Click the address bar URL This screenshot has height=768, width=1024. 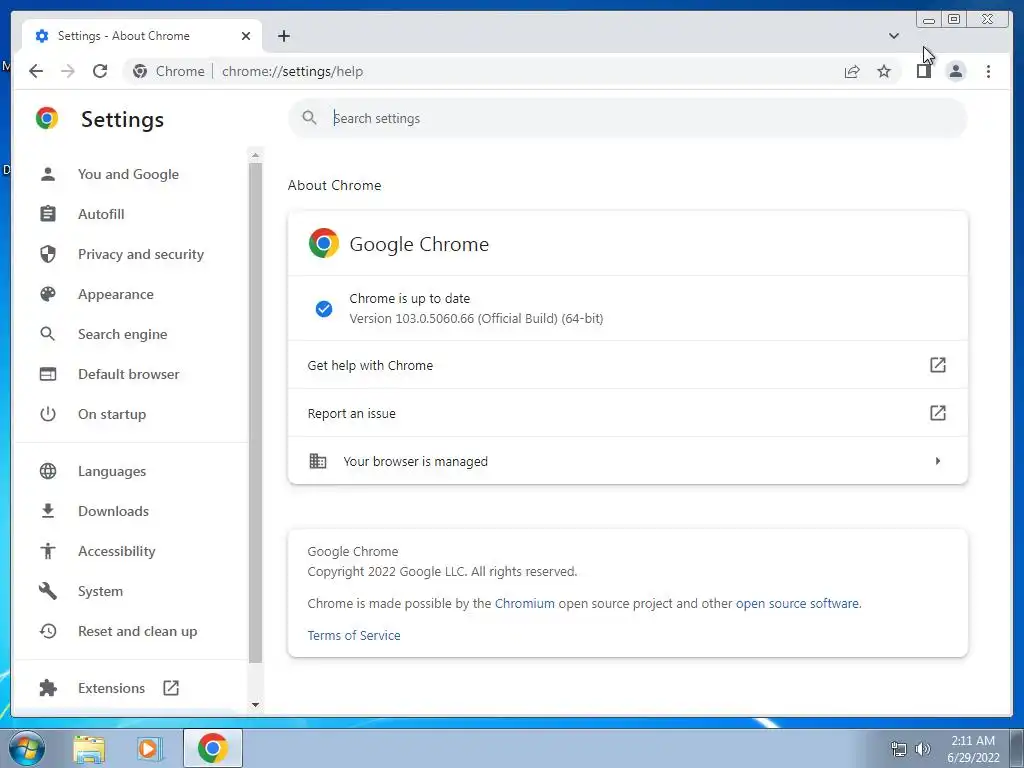(x=292, y=71)
